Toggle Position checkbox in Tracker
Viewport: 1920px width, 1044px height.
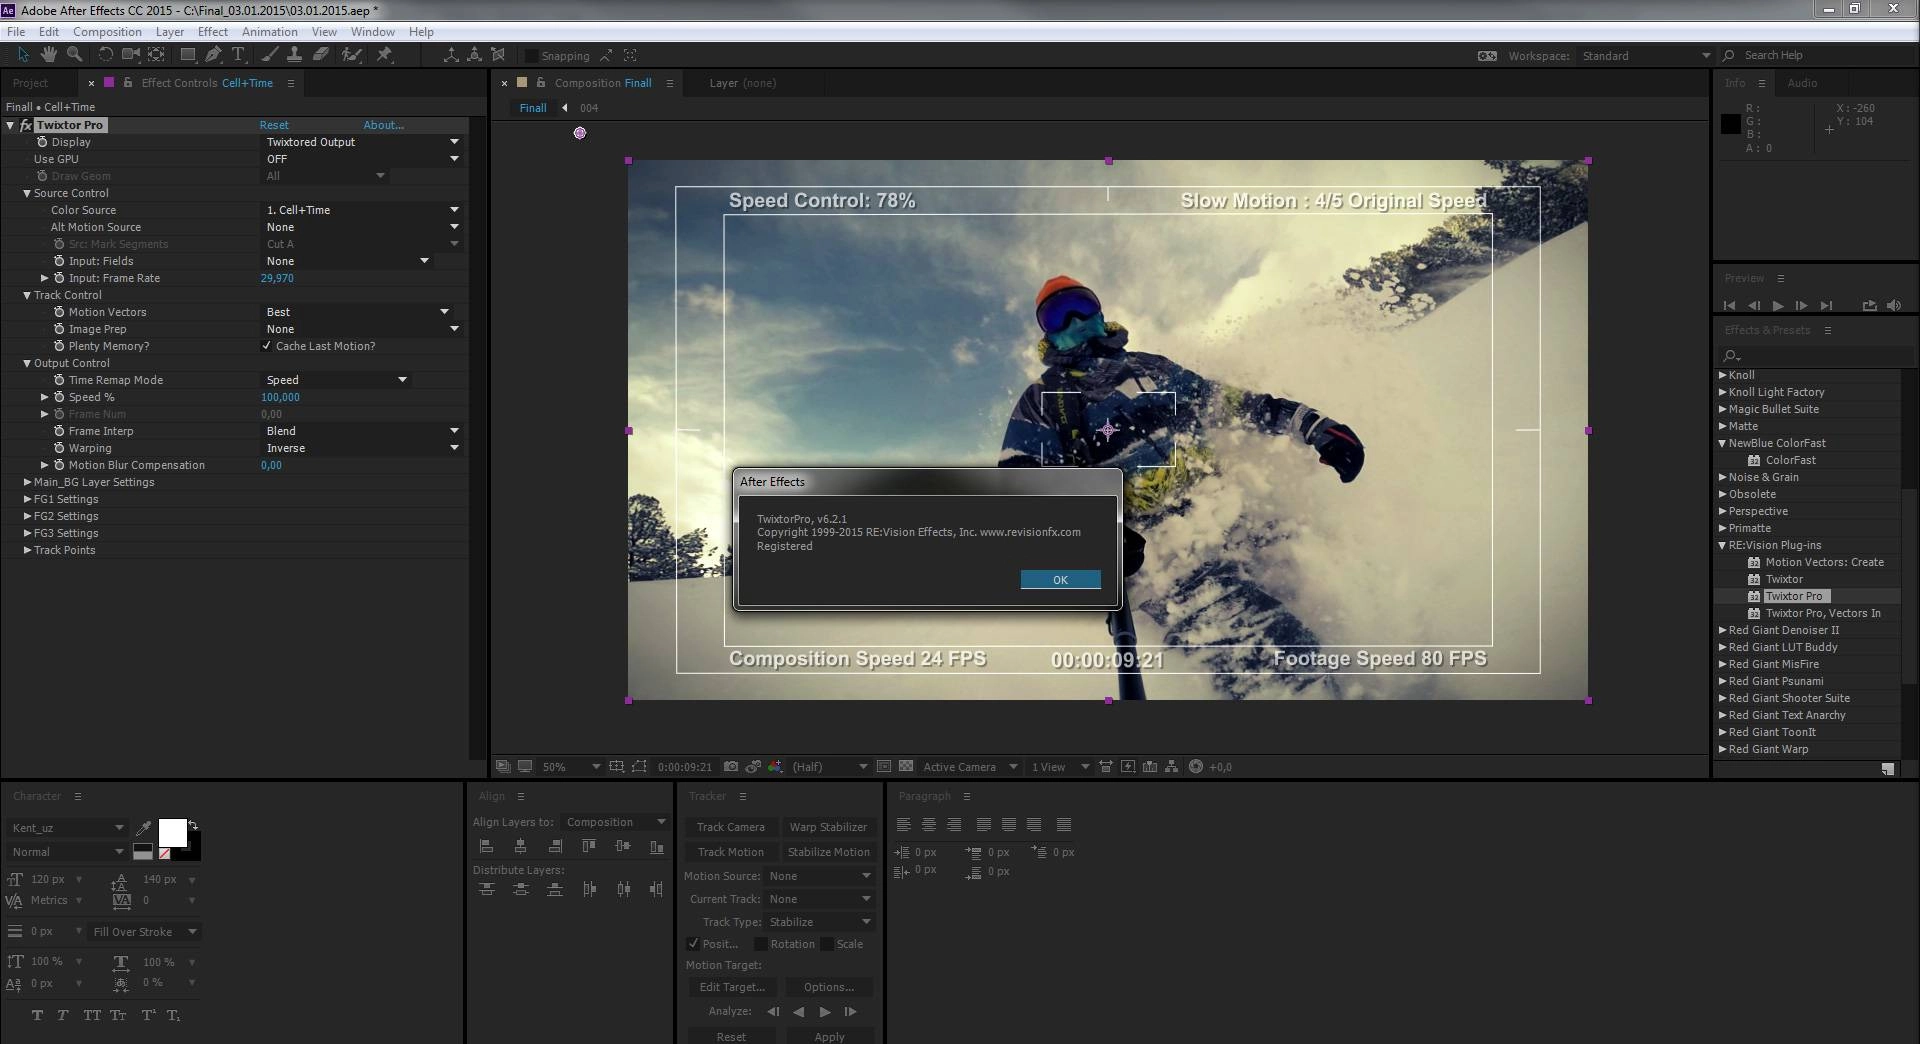(693, 944)
